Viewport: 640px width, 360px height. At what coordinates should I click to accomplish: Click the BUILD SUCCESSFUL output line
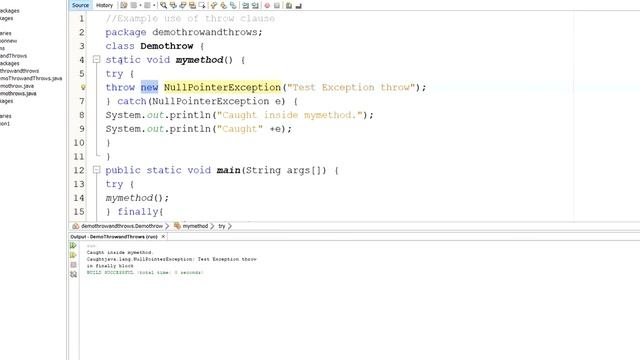click(144, 272)
